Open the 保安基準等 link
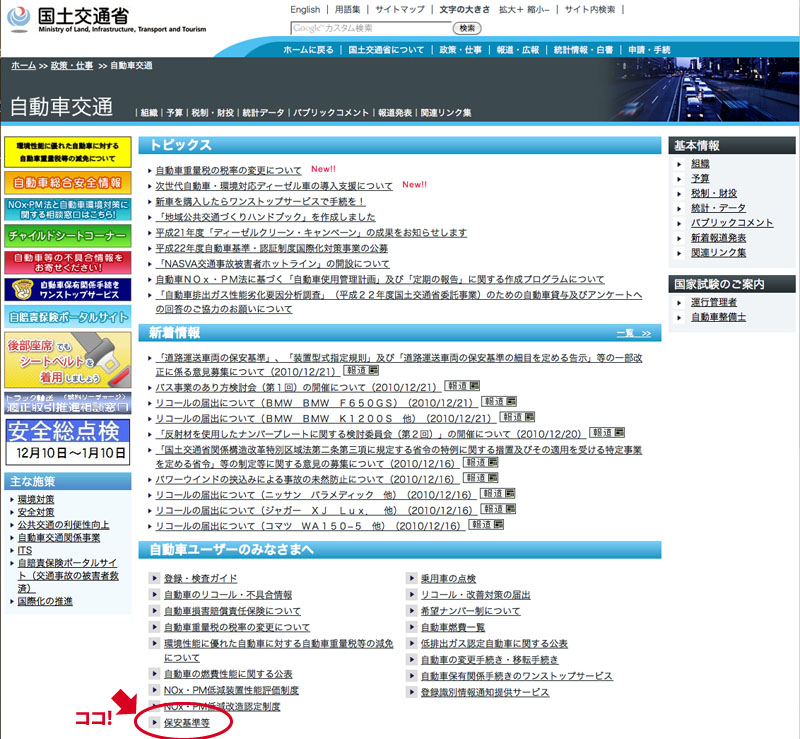Image resolution: width=800 pixels, height=739 pixels. click(187, 722)
